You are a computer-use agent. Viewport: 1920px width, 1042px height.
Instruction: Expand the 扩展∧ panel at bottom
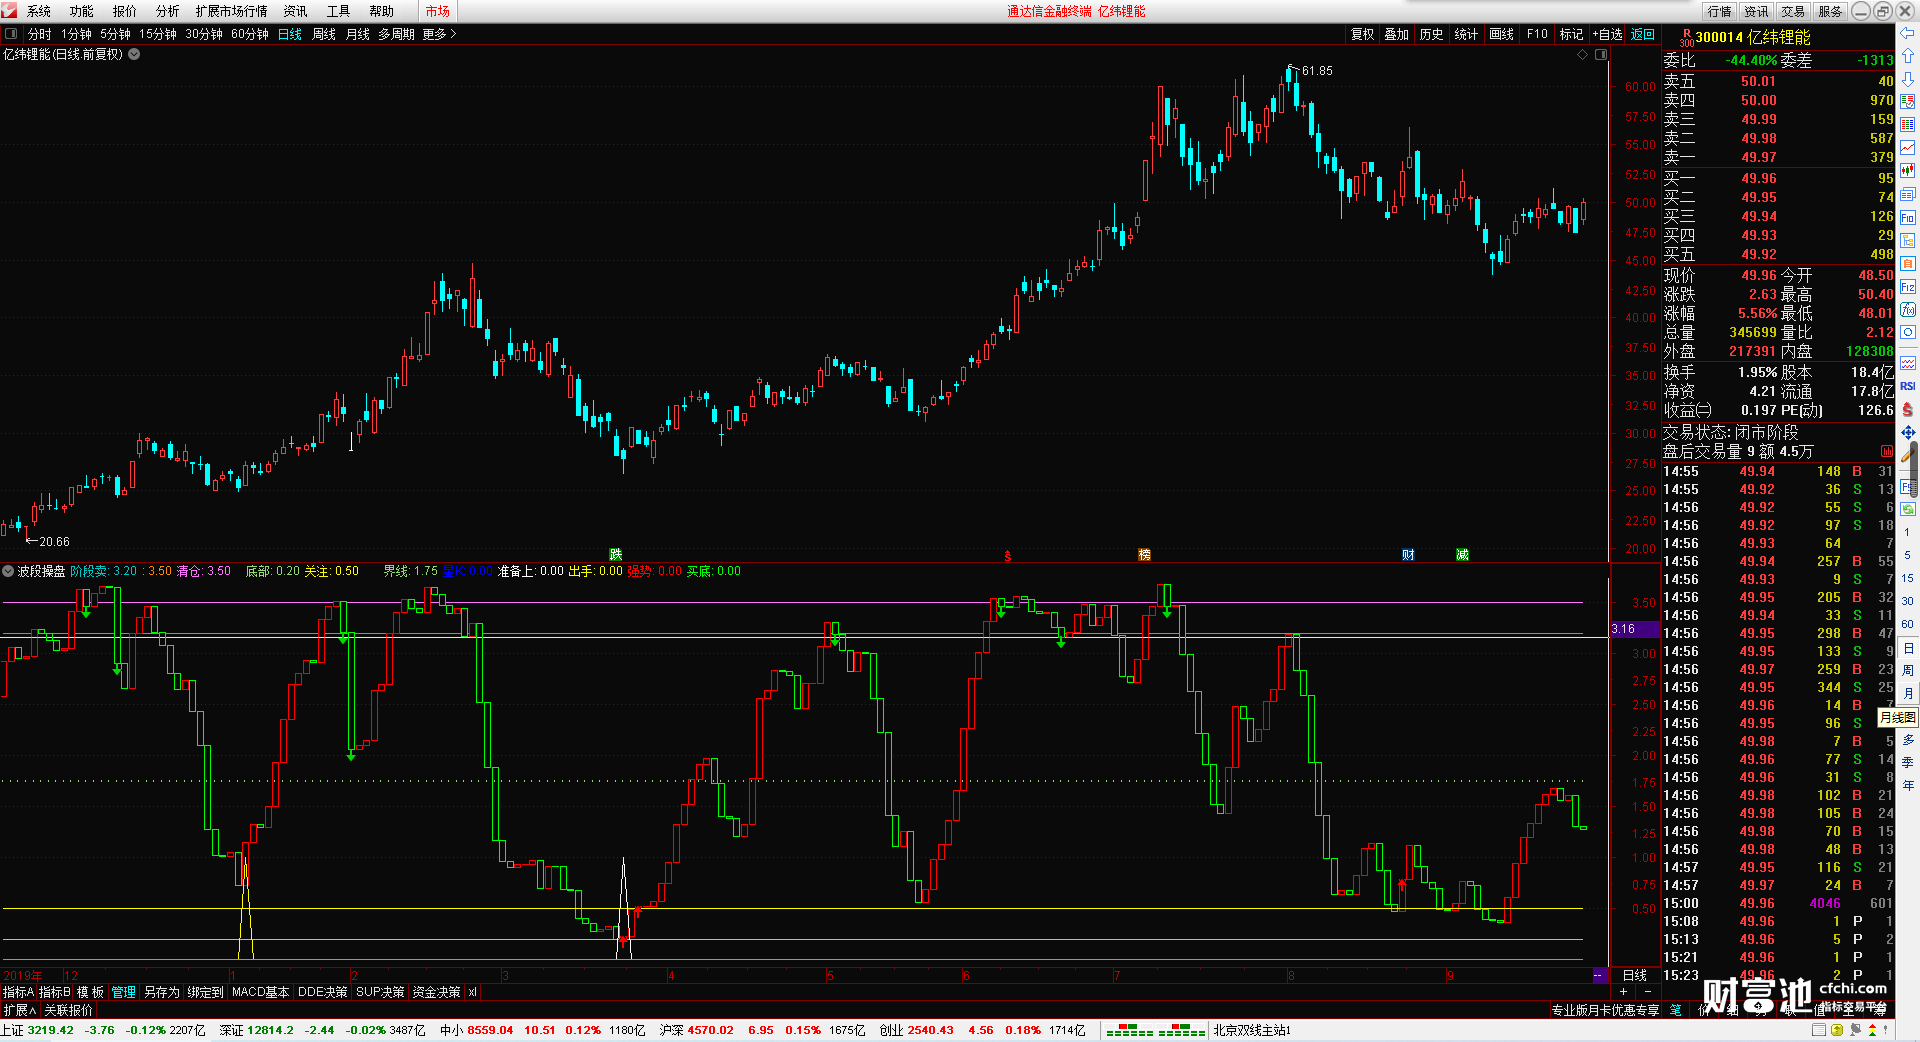pyautogui.click(x=20, y=1010)
